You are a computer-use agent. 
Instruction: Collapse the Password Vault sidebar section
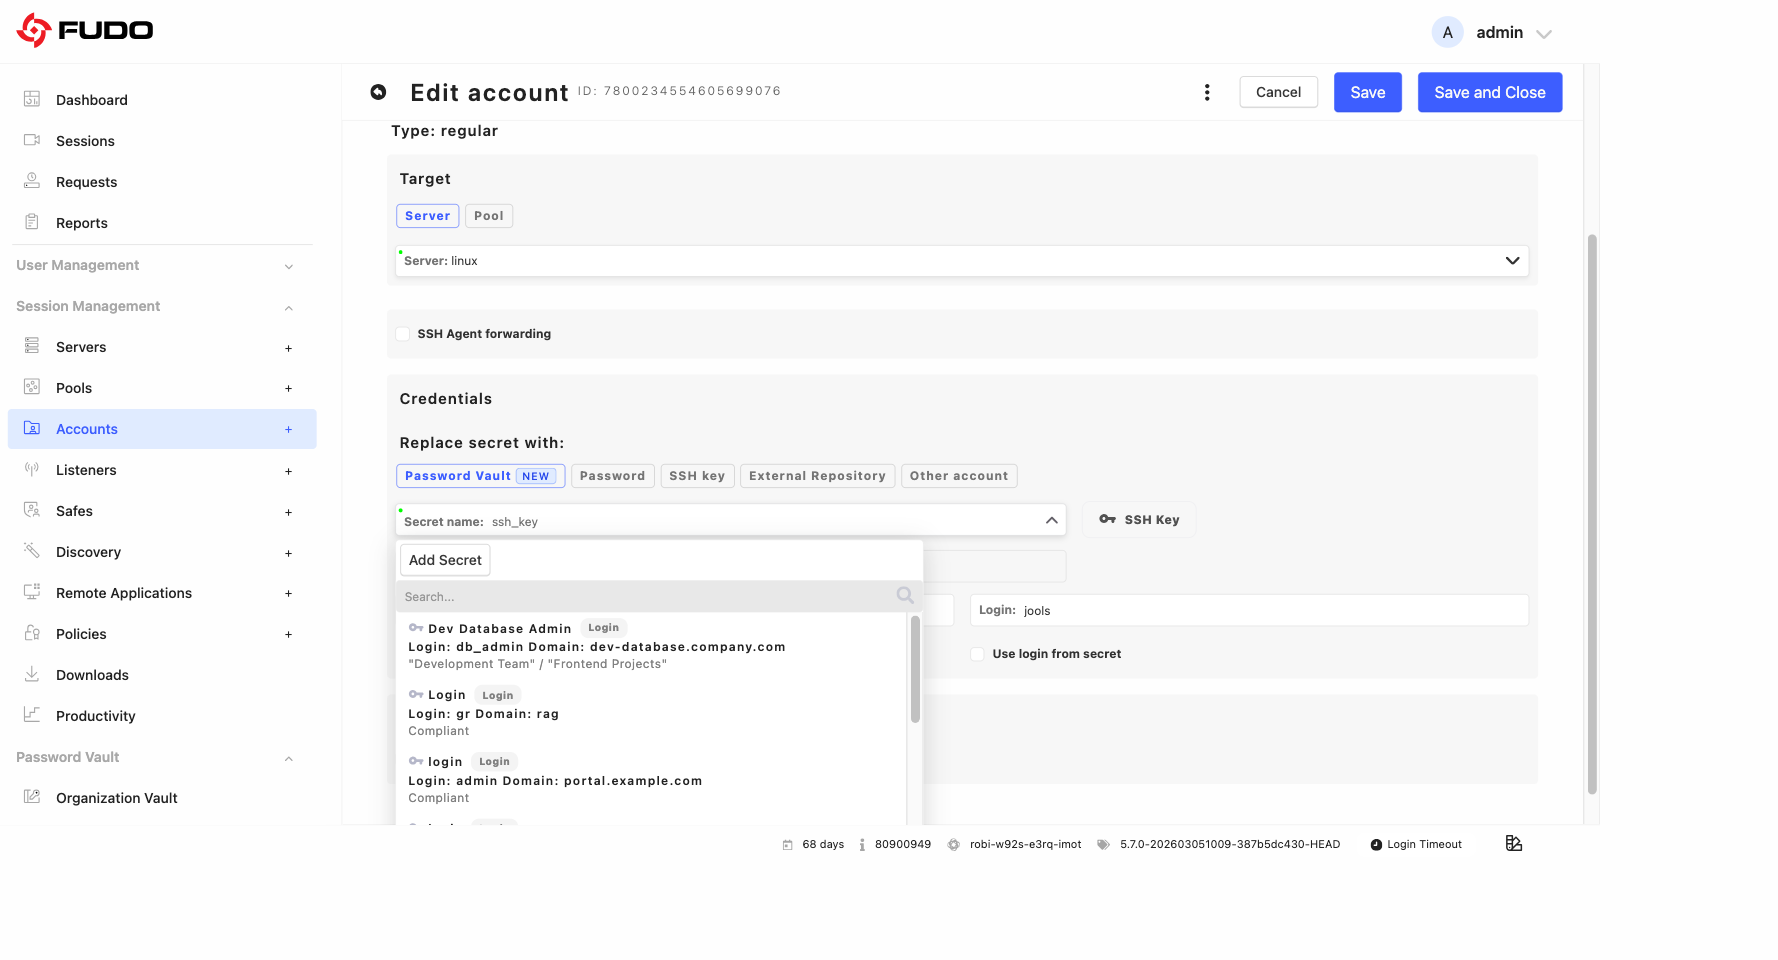(x=155, y=757)
